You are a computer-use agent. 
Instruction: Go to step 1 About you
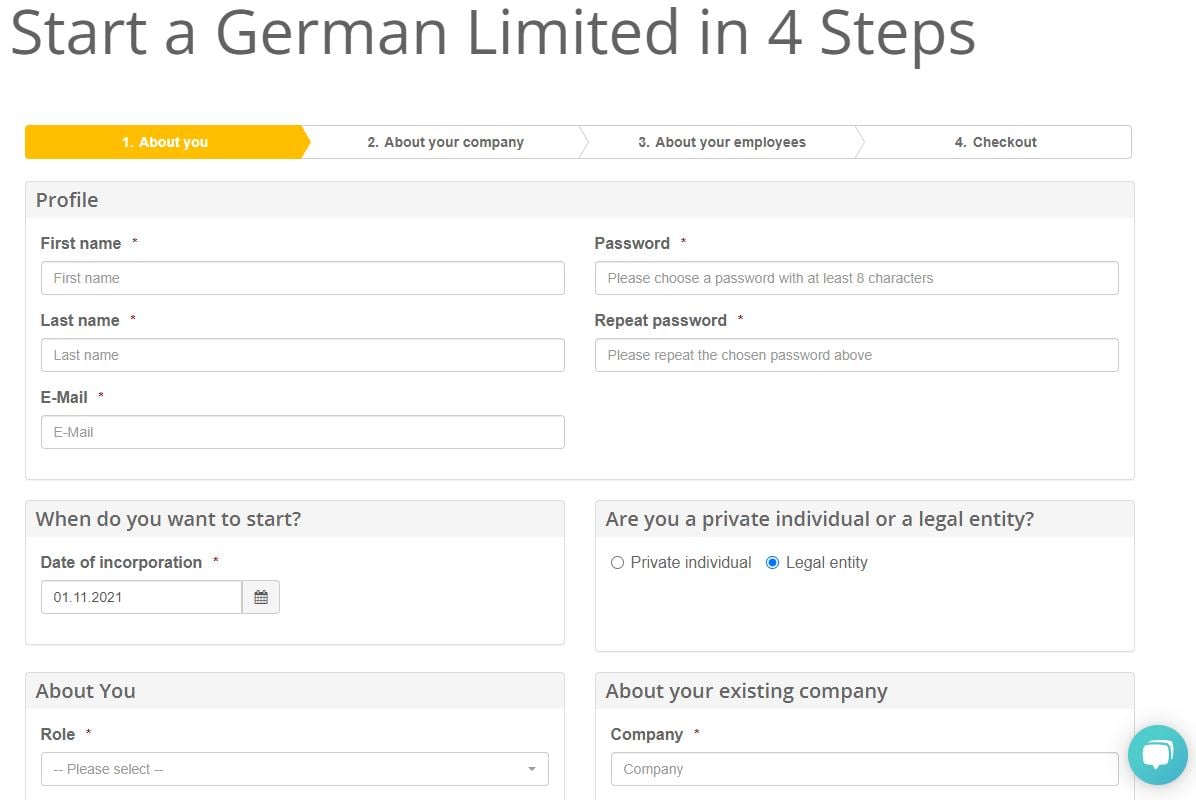click(165, 142)
